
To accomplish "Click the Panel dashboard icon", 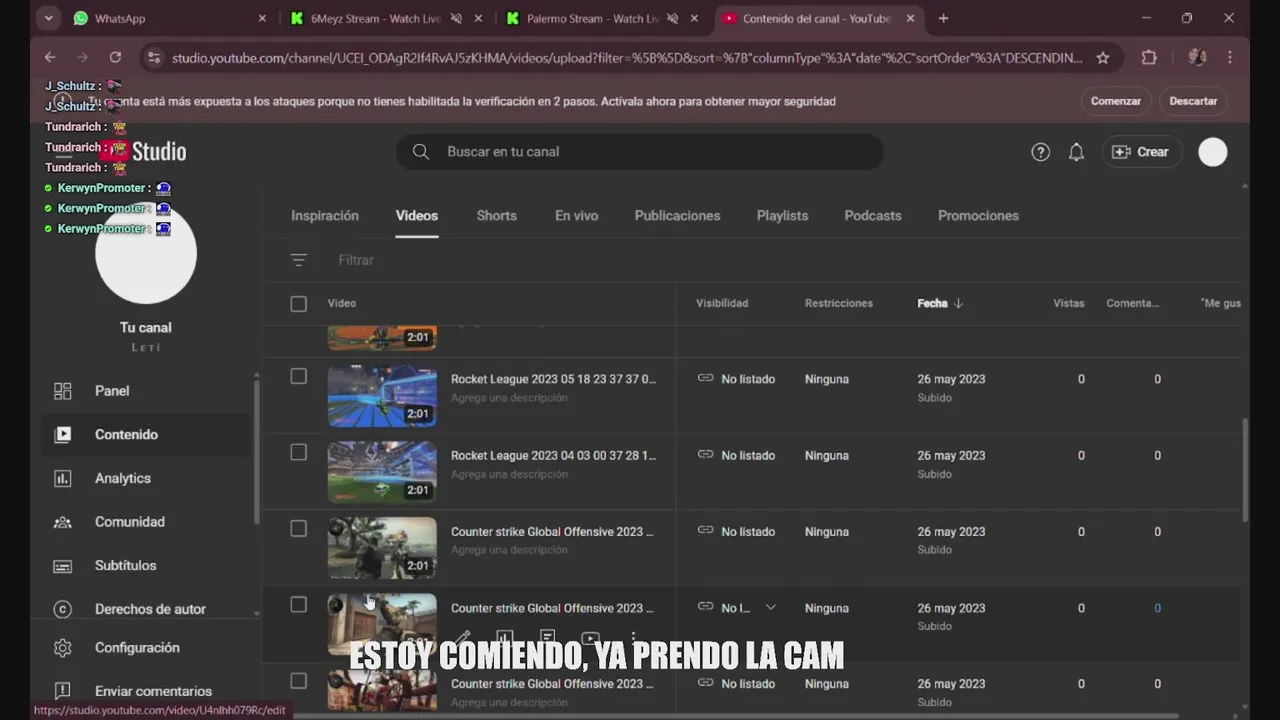I will click(x=62, y=391).
